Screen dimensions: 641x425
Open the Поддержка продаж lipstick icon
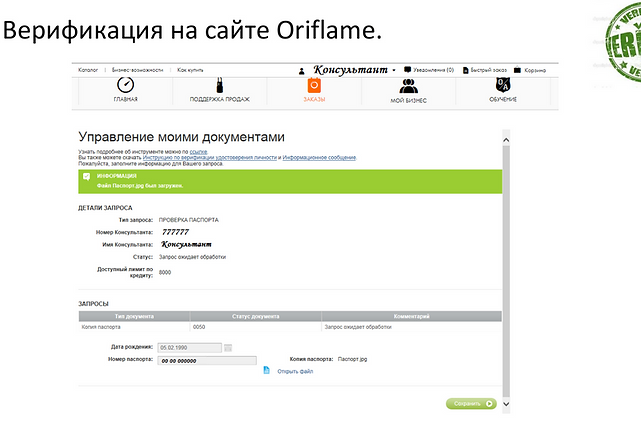pos(220,85)
